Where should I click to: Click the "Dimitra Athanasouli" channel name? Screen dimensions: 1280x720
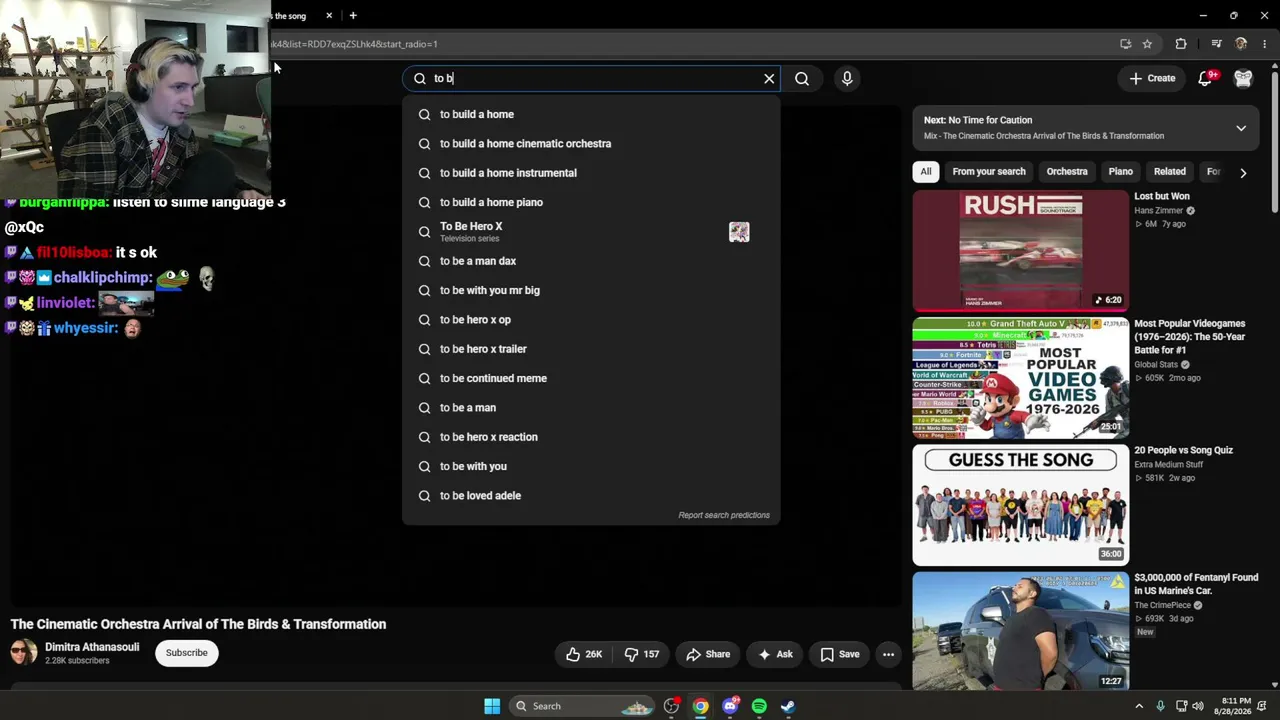click(x=92, y=647)
